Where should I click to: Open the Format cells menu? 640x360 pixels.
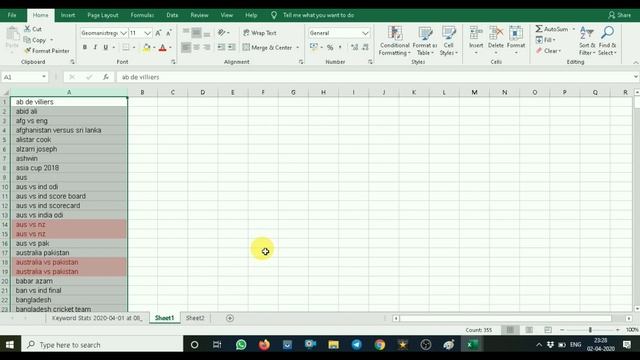point(516,40)
